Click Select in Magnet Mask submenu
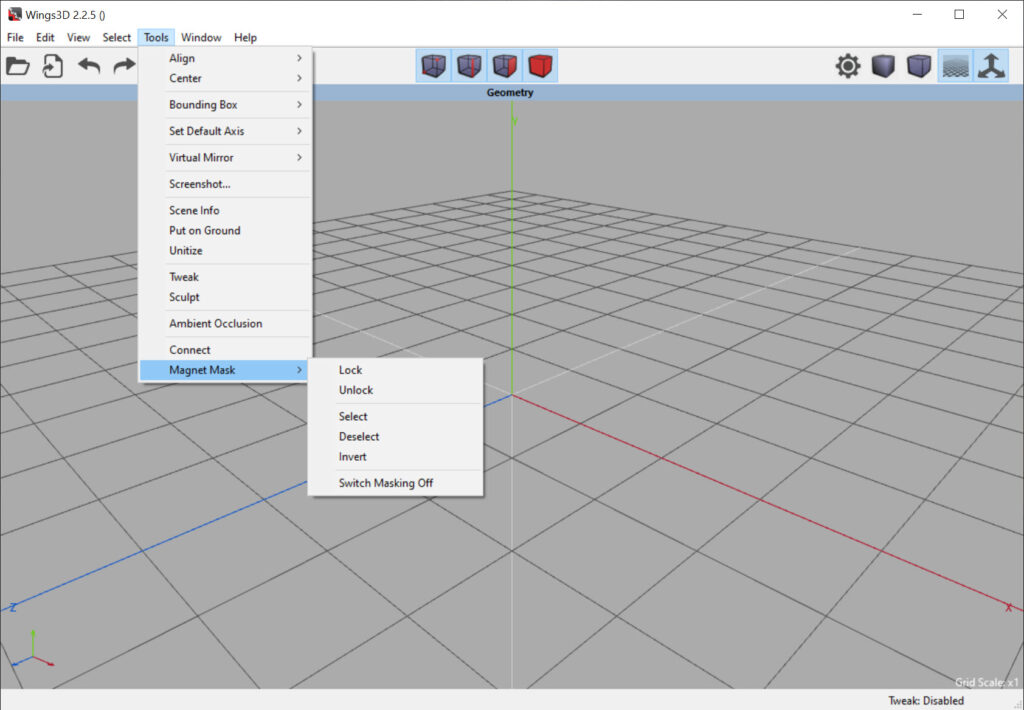Screen dimensions: 1024x710 (x=395, y=417)
